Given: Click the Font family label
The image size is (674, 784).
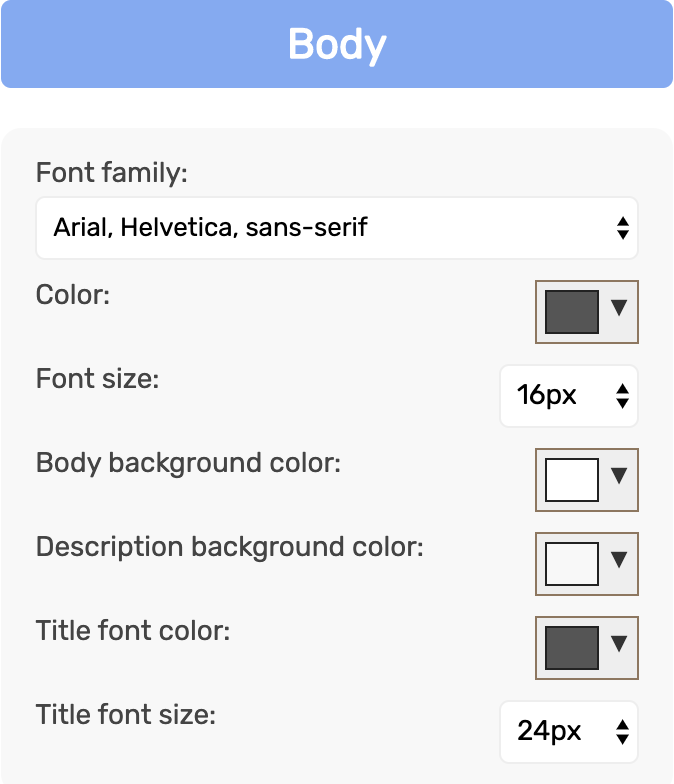Looking at the screenshot, I should tap(112, 173).
